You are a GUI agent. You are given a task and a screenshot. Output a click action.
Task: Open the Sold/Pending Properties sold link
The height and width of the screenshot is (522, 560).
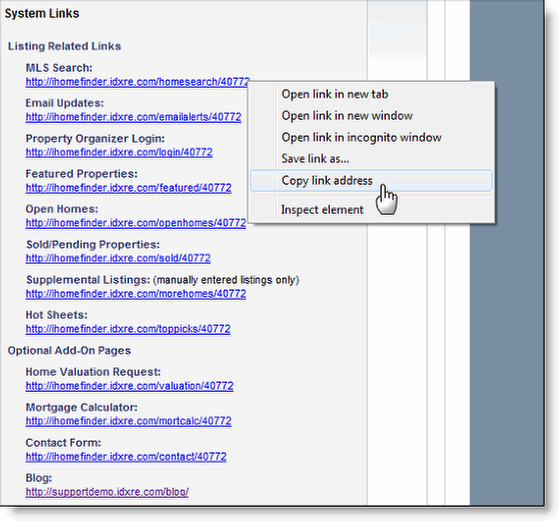118,258
